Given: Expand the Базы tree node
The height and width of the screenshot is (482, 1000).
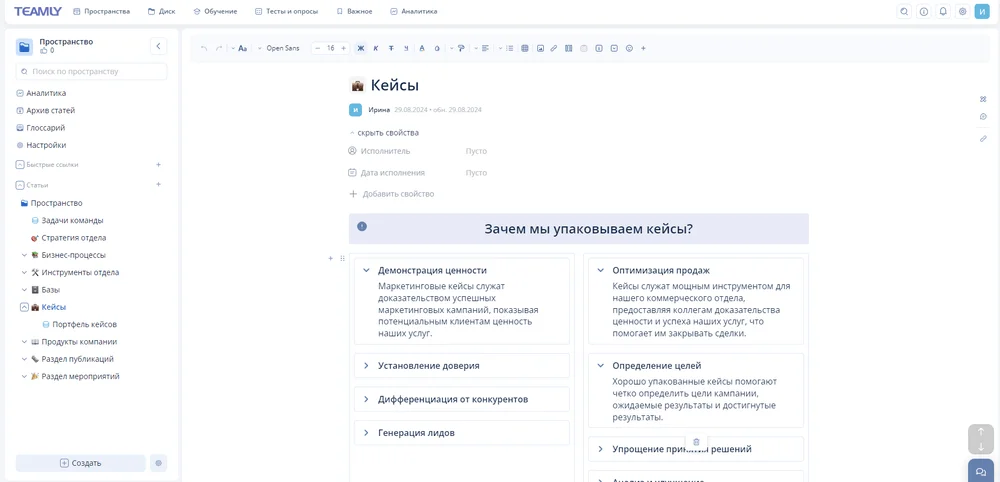Looking at the screenshot, I should (24, 289).
